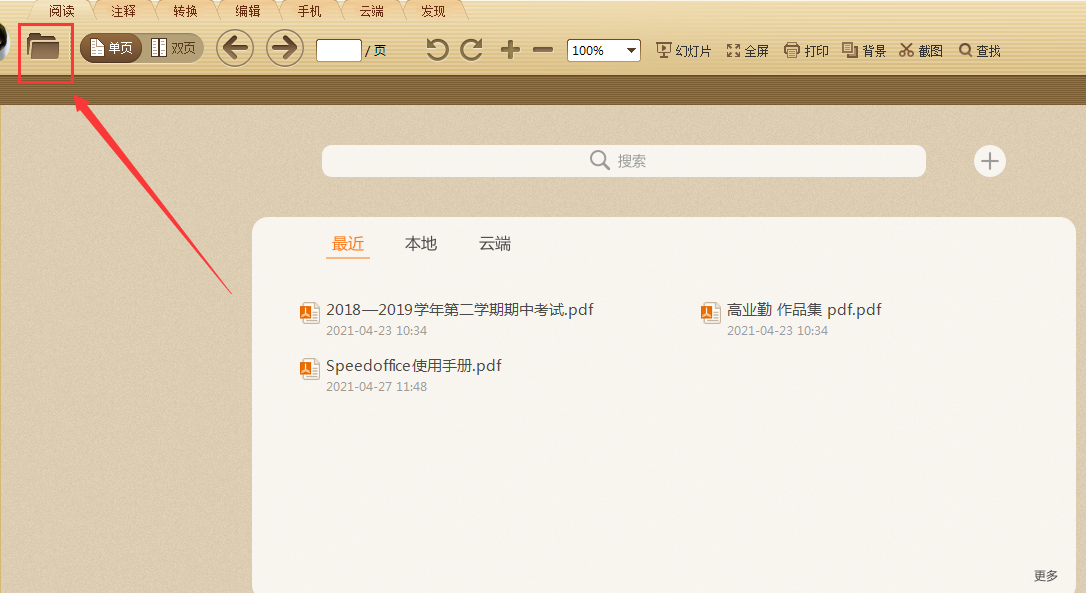This screenshot has height=593, width=1086.
Task: Open a file using the folder icon
Action: coord(45,50)
